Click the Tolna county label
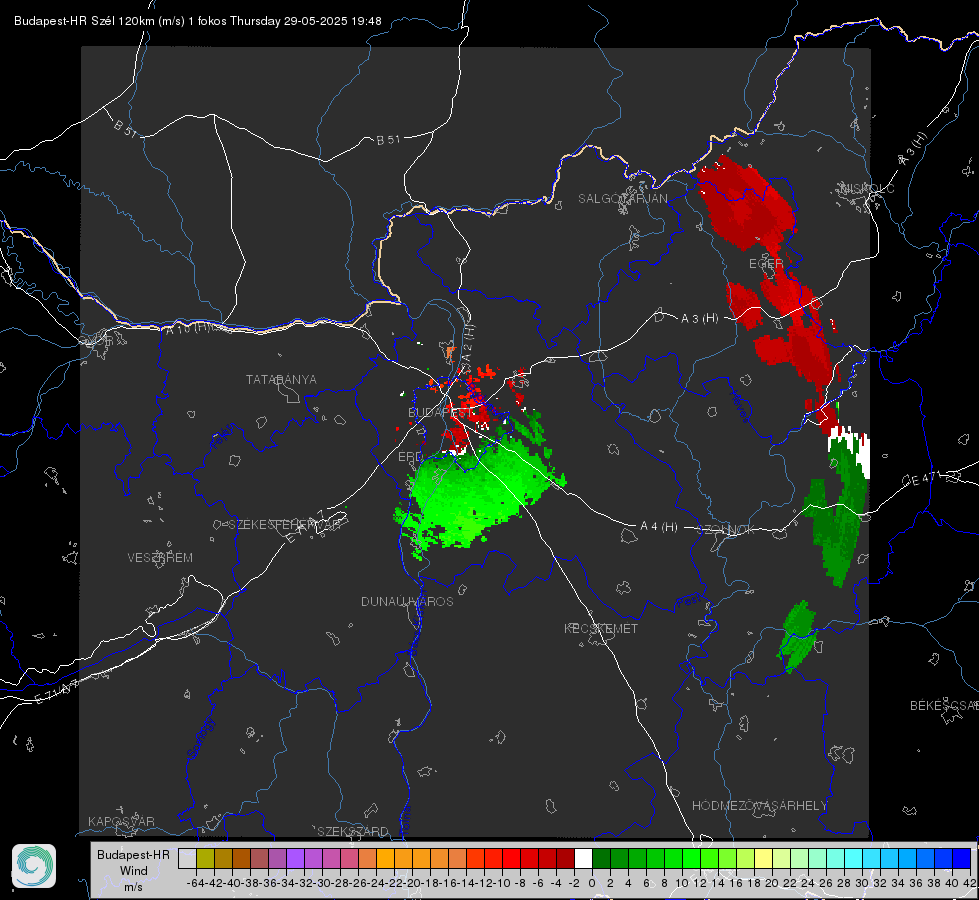The width and height of the screenshot is (979, 900). click(405, 820)
